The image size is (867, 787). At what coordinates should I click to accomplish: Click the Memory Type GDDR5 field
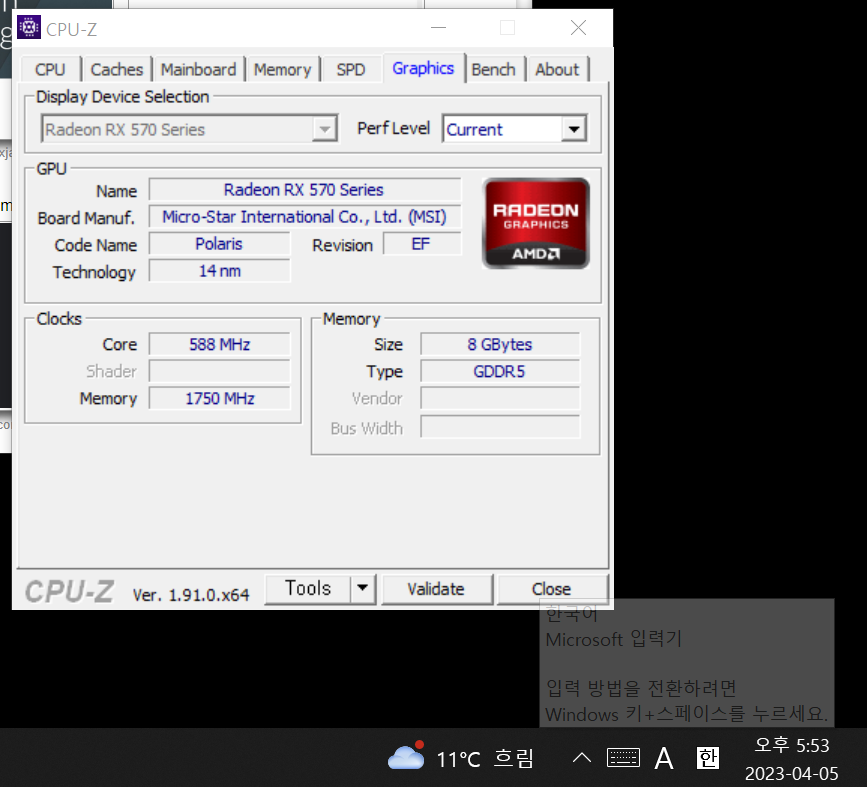pyautogui.click(x=499, y=371)
